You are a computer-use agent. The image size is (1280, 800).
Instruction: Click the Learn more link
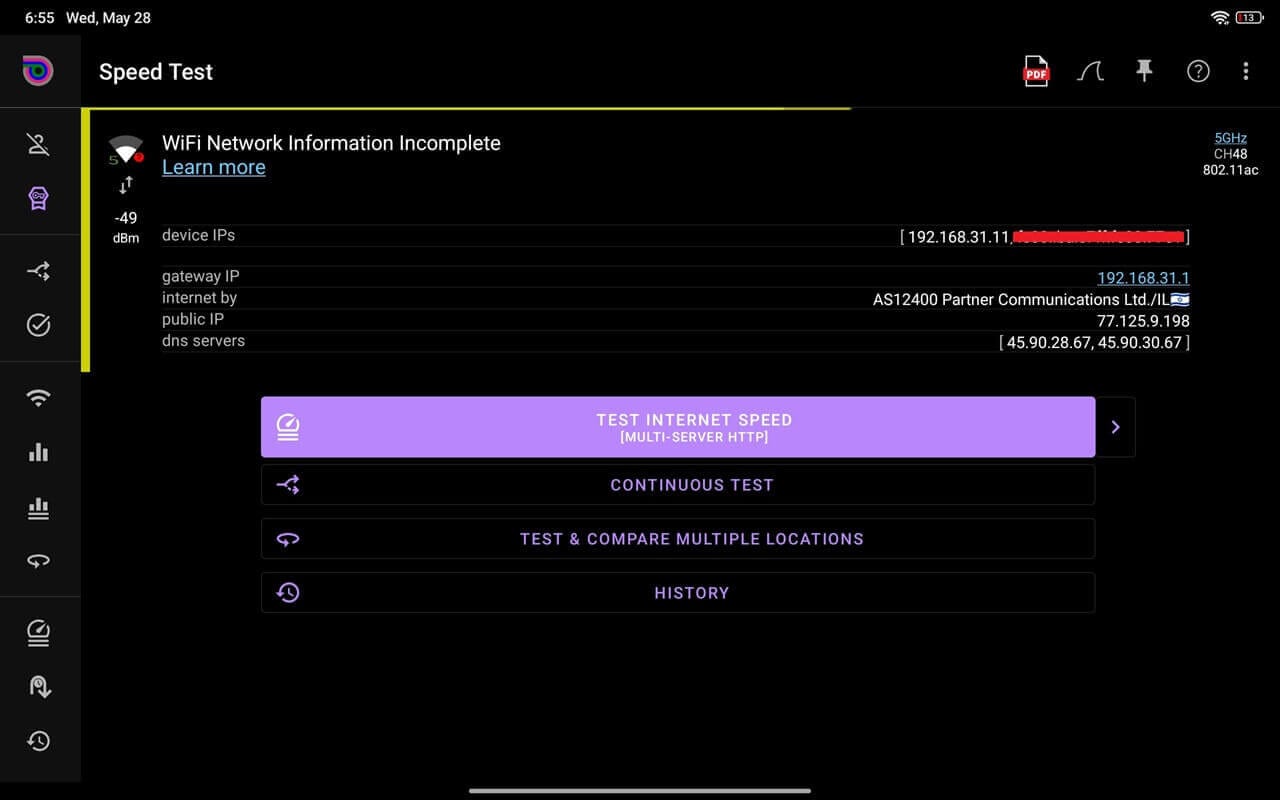(x=214, y=168)
